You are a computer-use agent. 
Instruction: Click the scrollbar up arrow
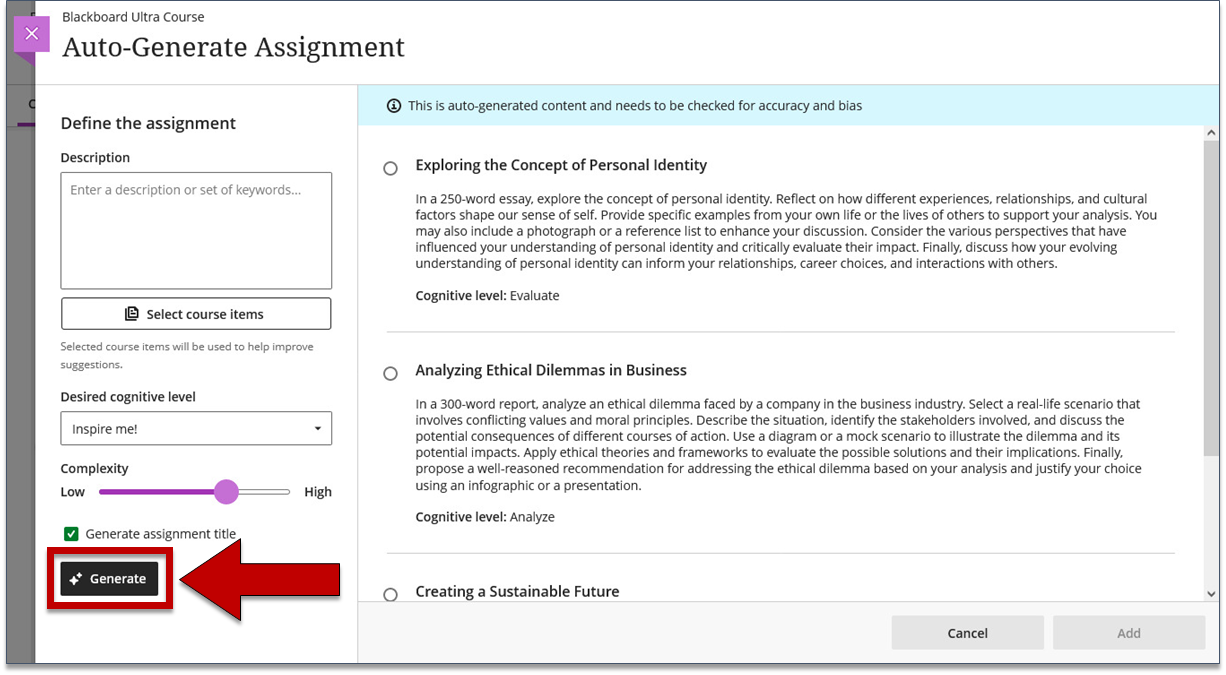[x=1212, y=133]
